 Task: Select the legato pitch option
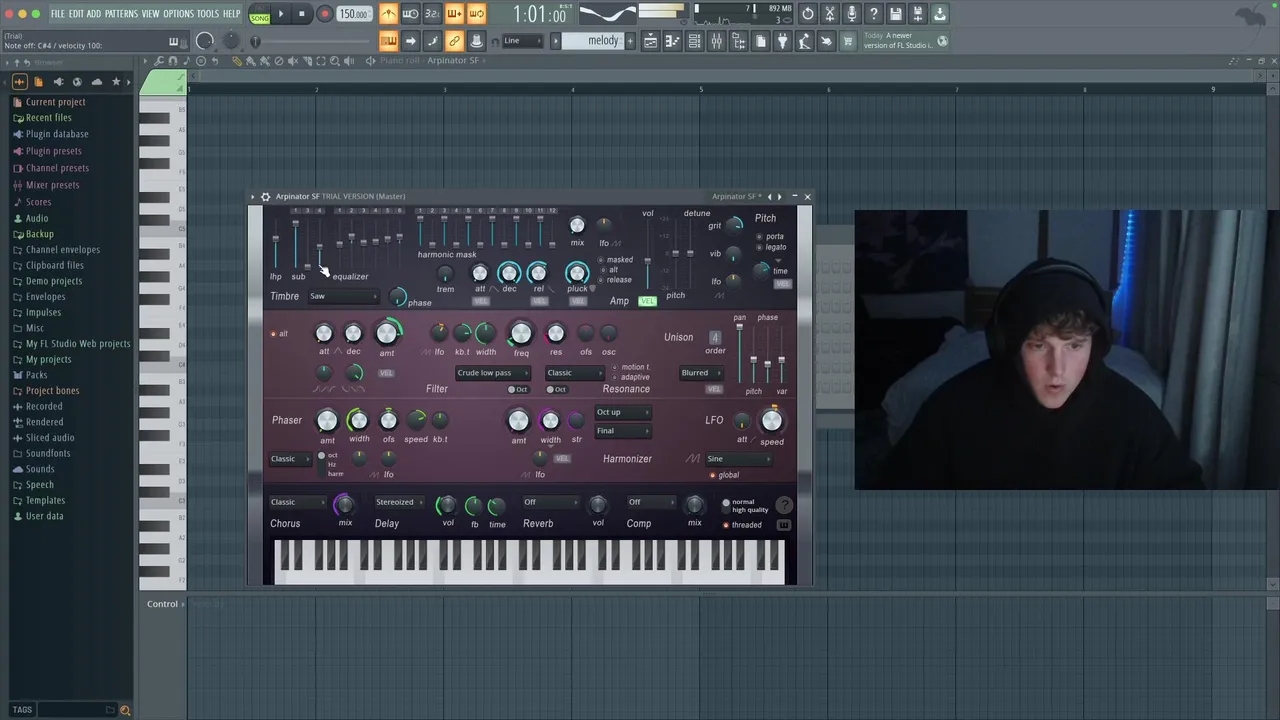click(771, 247)
